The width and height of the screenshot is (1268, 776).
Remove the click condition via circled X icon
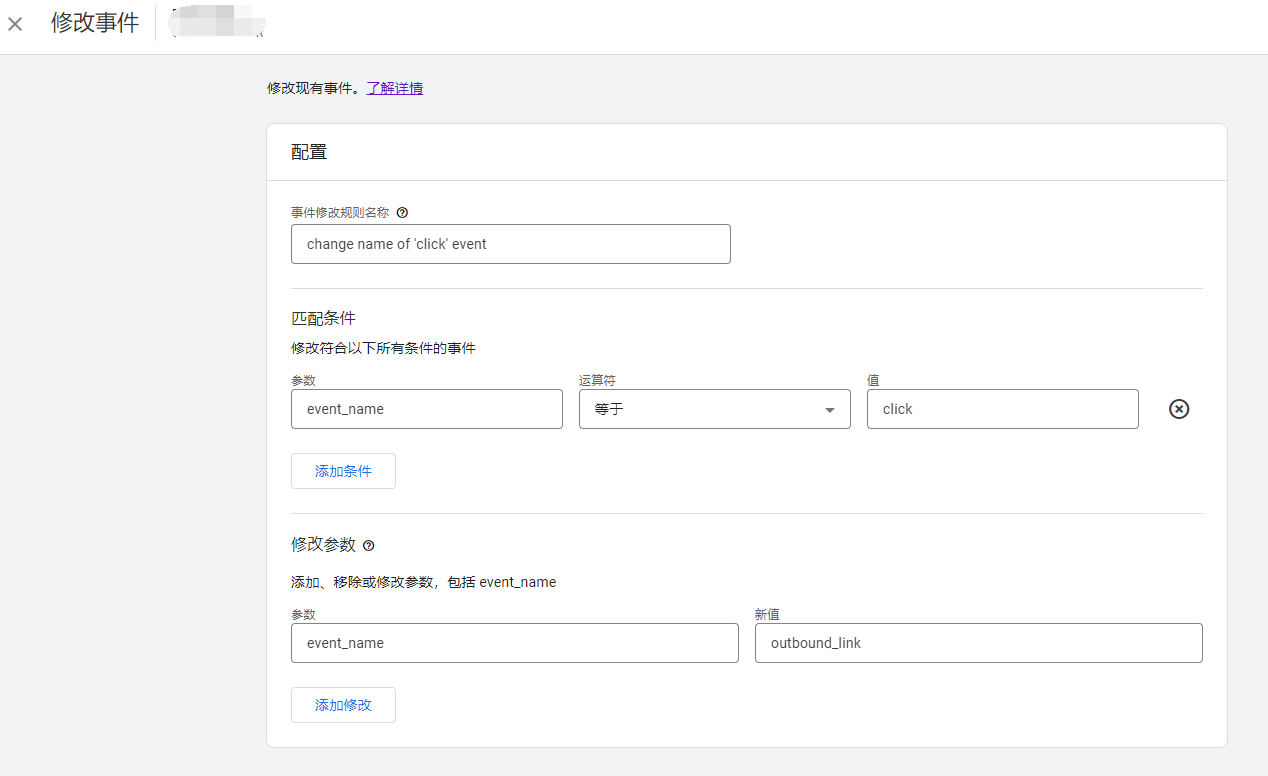pyautogui.click(x=1178, y=409)
